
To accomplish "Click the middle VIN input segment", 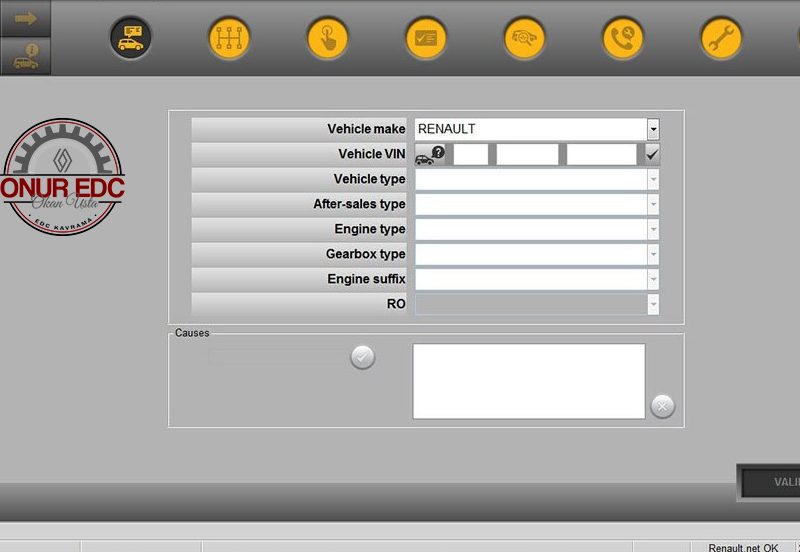I will tap(527, 154).
